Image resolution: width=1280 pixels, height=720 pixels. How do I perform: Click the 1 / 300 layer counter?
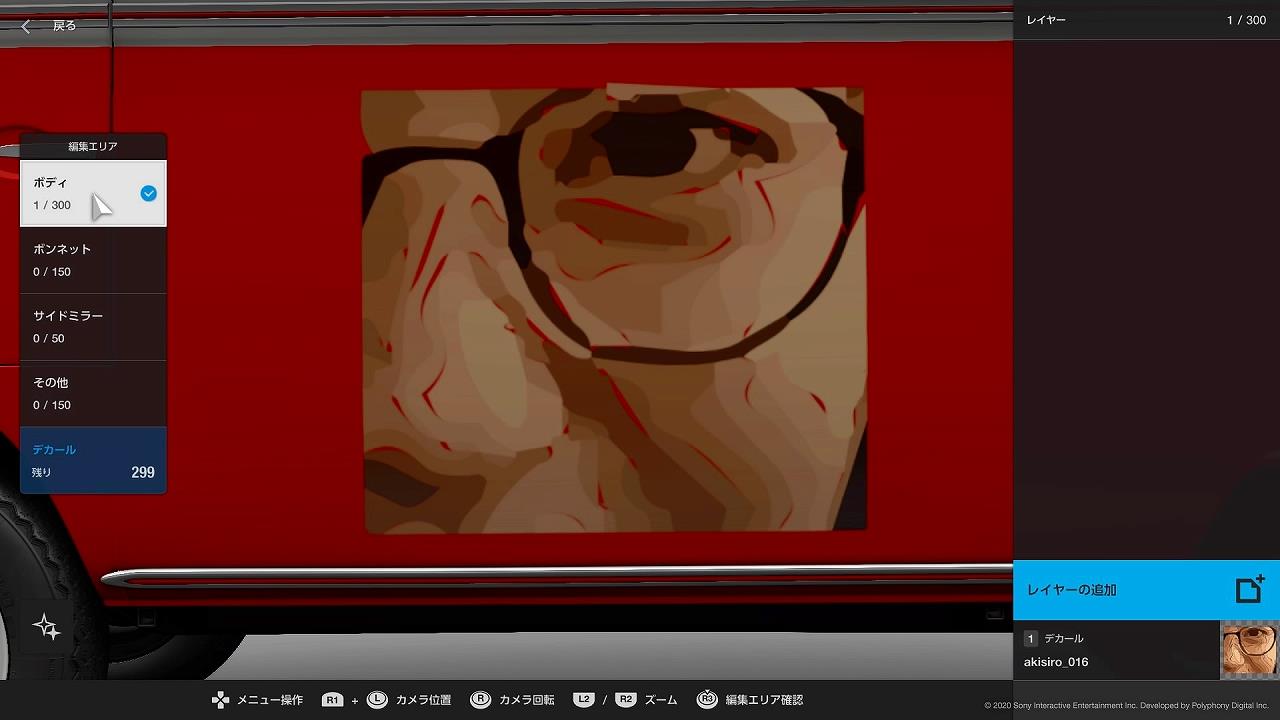point(1246,20)
